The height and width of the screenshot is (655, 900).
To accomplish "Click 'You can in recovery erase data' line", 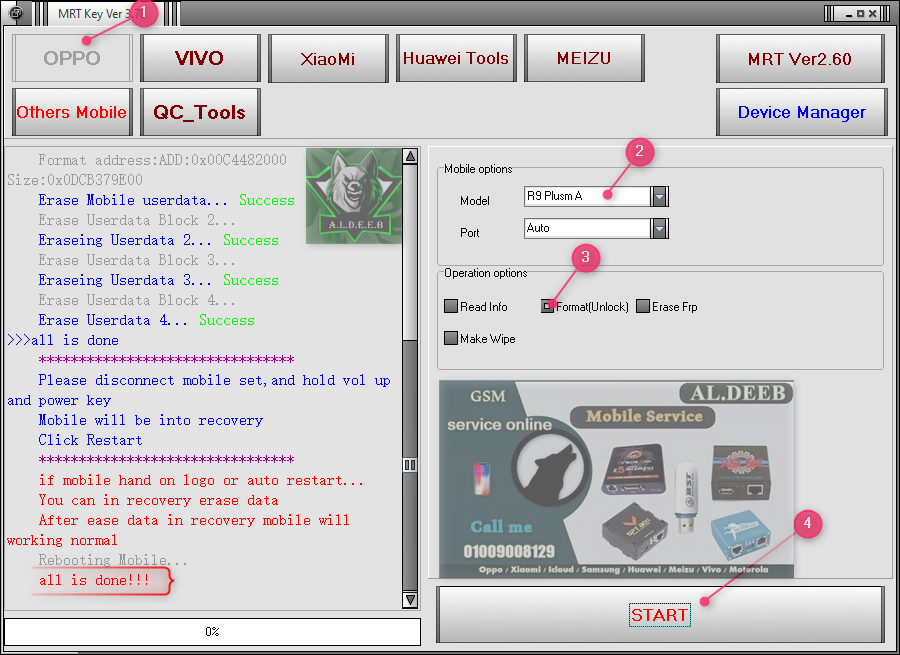I will [158, 501].
